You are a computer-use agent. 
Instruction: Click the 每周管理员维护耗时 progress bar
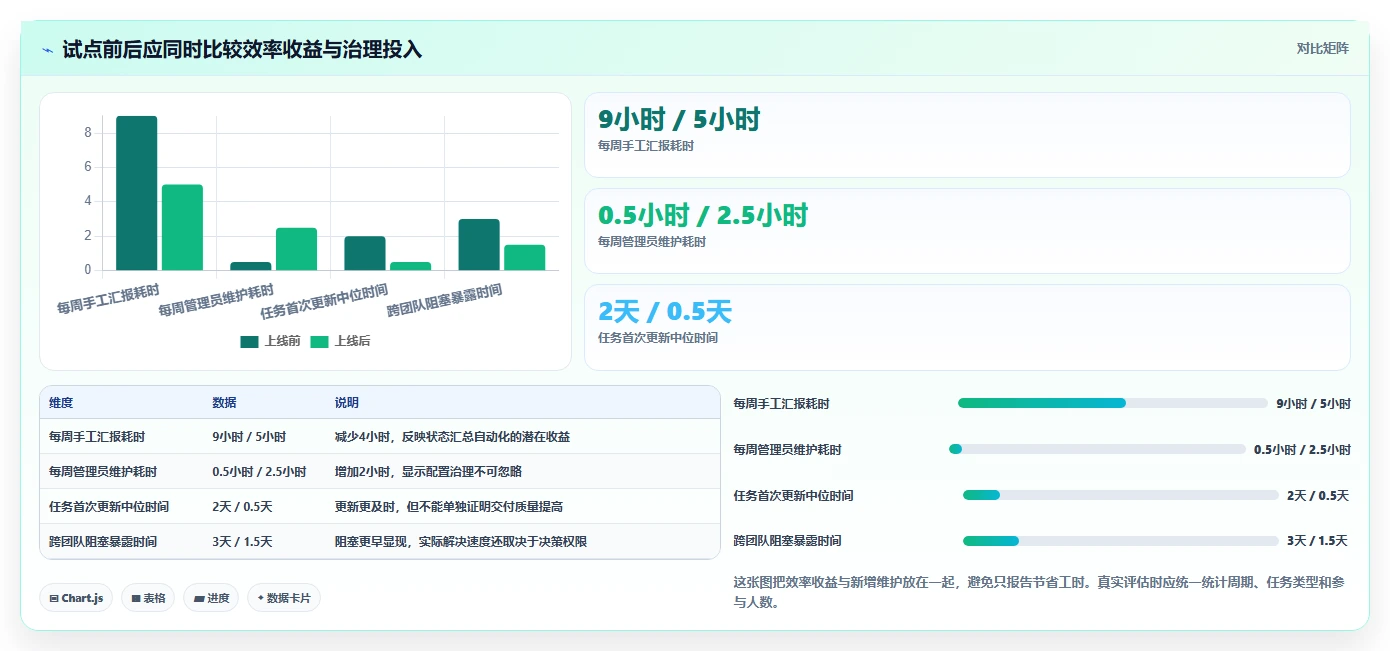1097,449
